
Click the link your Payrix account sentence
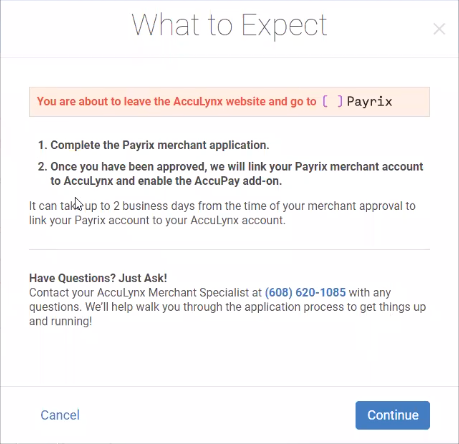coord(157,220)
